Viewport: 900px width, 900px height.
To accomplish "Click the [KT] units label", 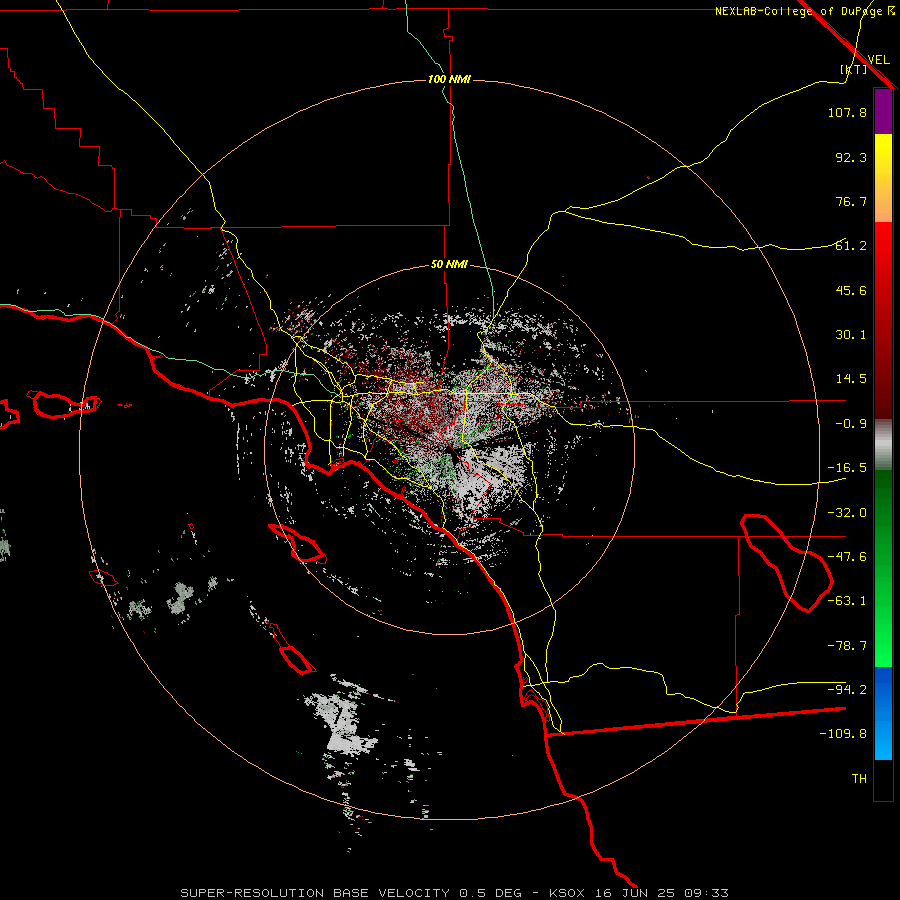I will 854,69.
